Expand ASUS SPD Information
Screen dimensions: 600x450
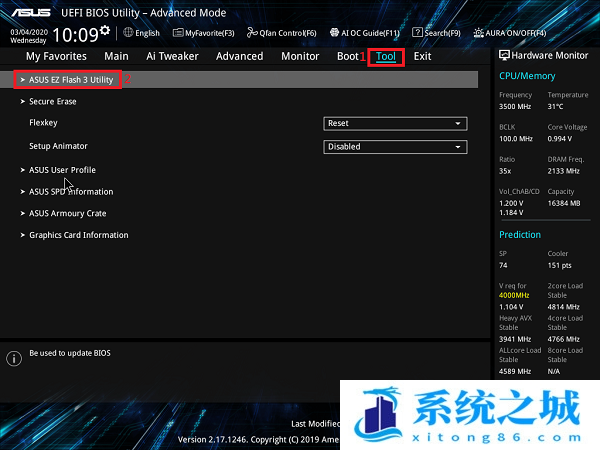(x=71, y=192)
